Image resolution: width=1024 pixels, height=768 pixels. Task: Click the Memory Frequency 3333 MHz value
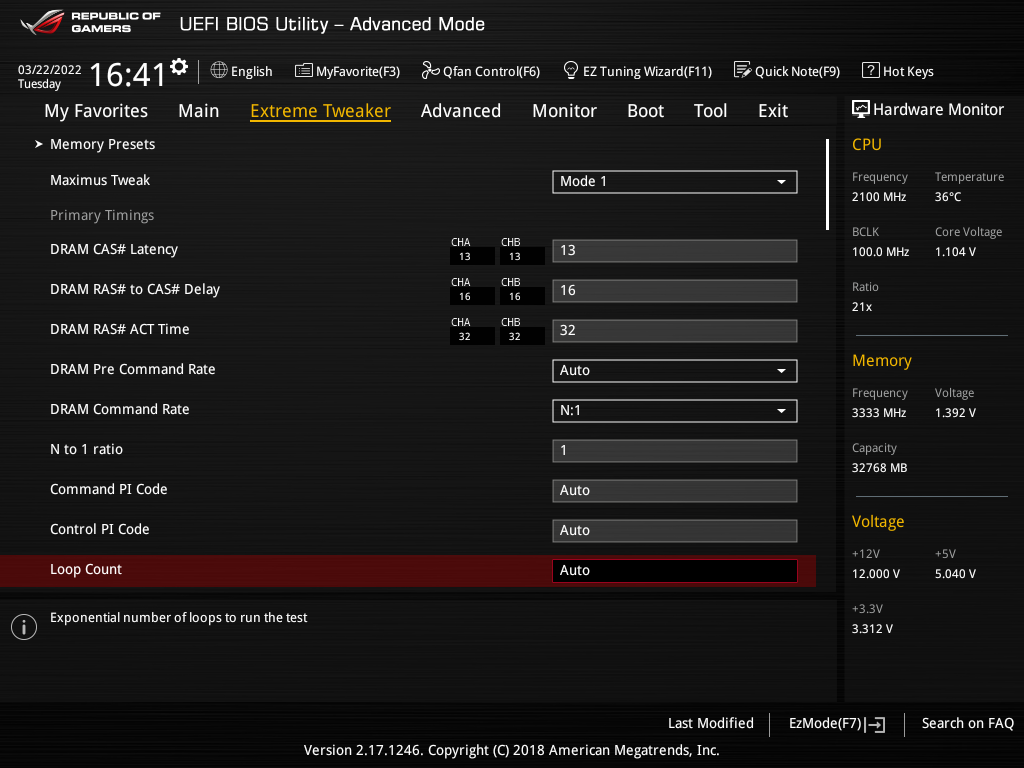878,413
